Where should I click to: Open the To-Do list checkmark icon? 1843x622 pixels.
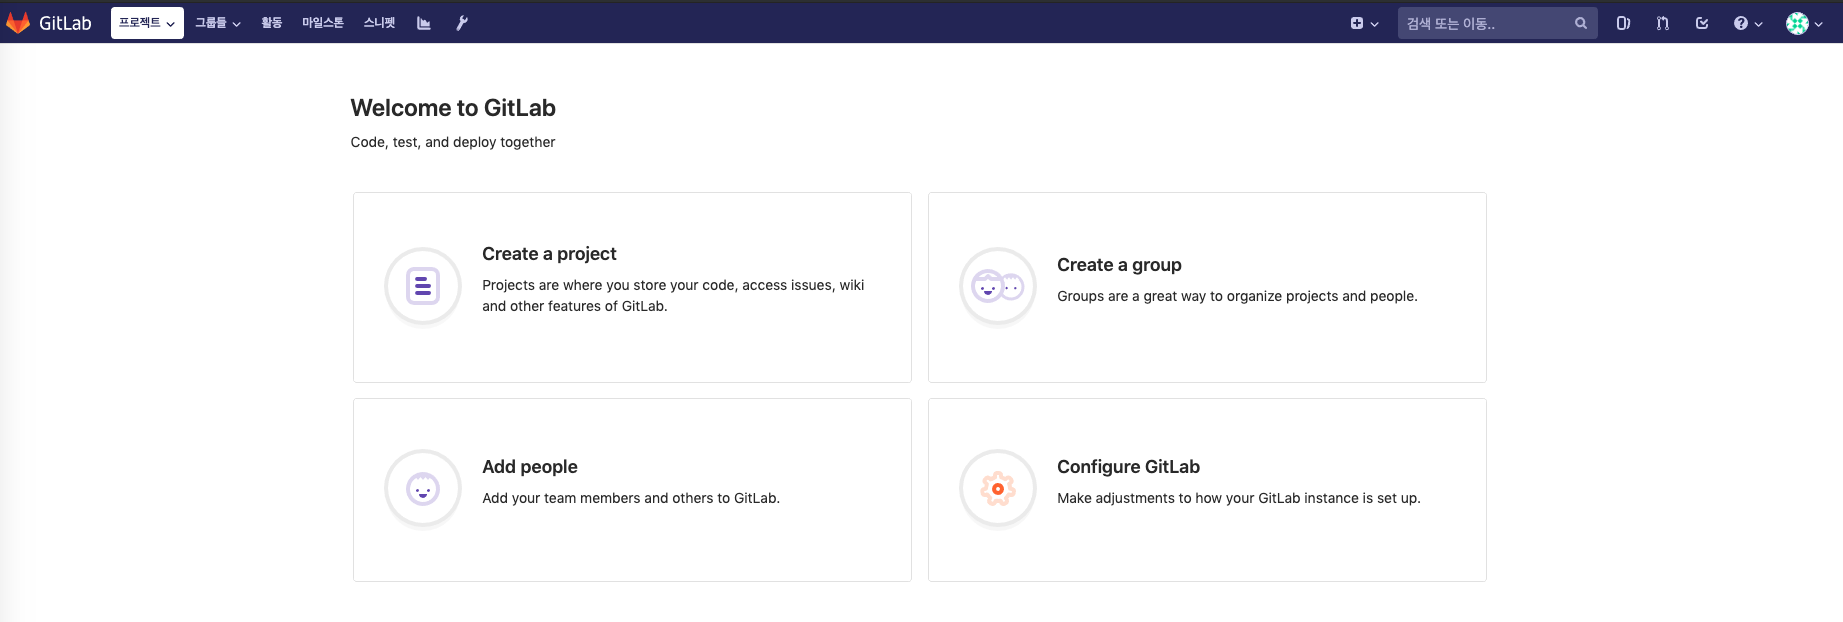[1702, 23]
